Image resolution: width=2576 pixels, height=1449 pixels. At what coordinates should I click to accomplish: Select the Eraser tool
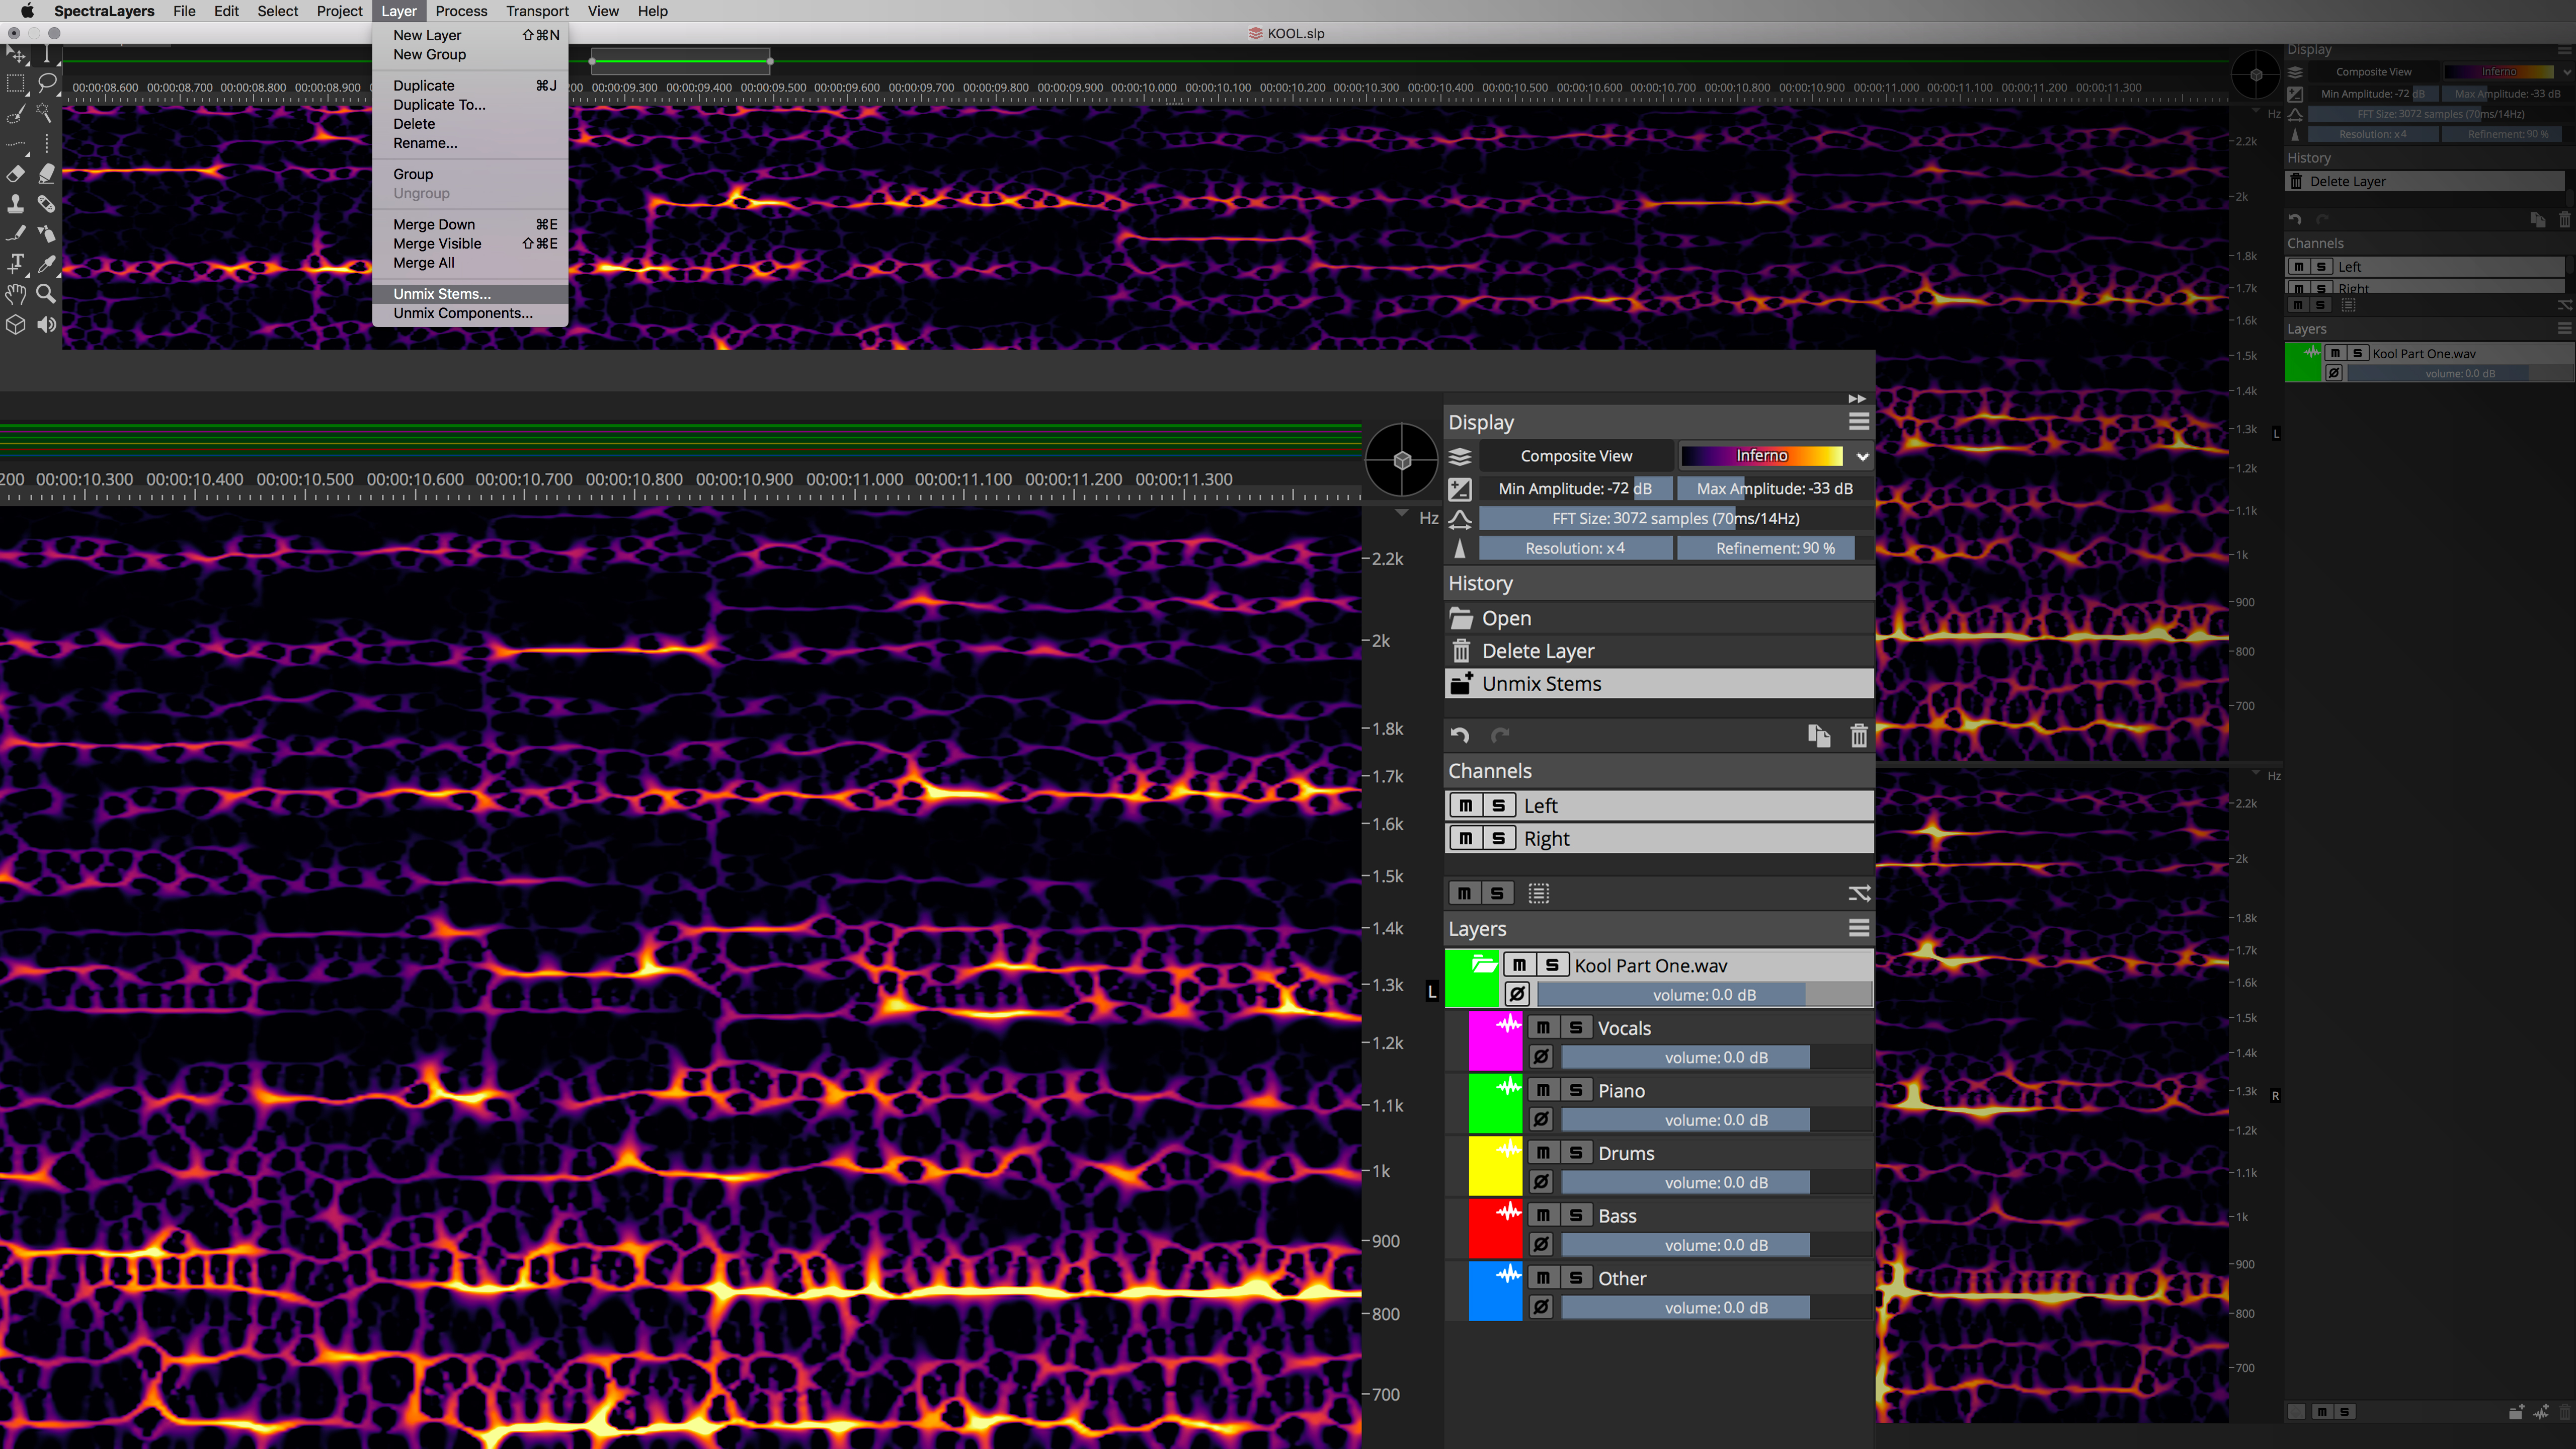point(16,174)
